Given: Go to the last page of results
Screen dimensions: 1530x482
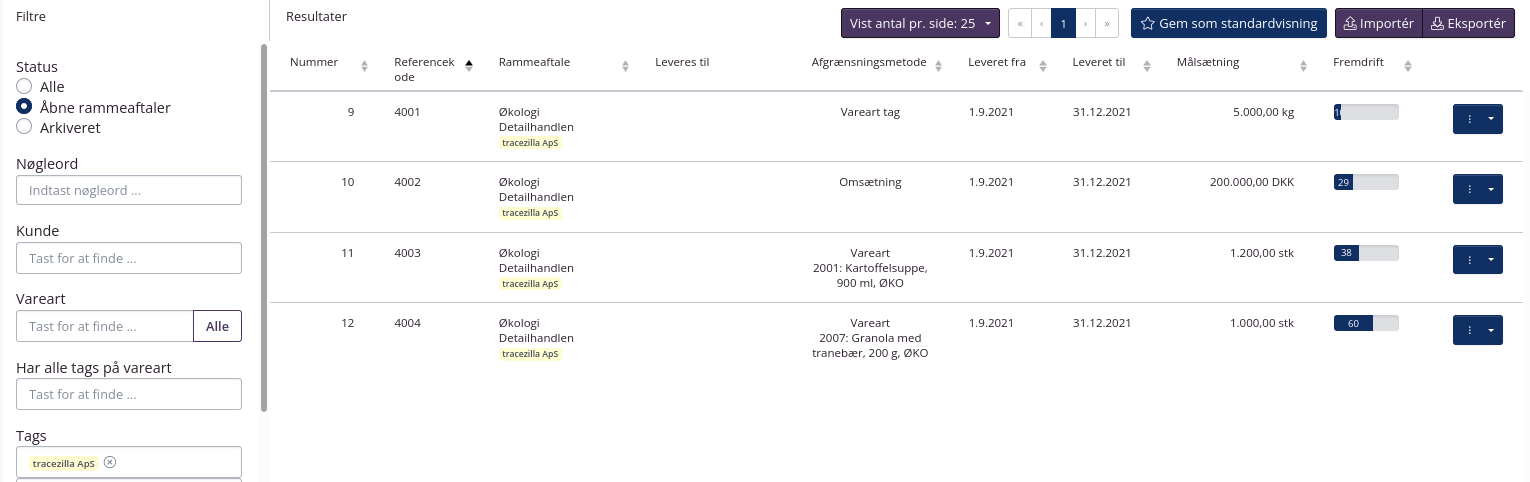Looking at the screenshot, I should click(x=1107, y=23).
